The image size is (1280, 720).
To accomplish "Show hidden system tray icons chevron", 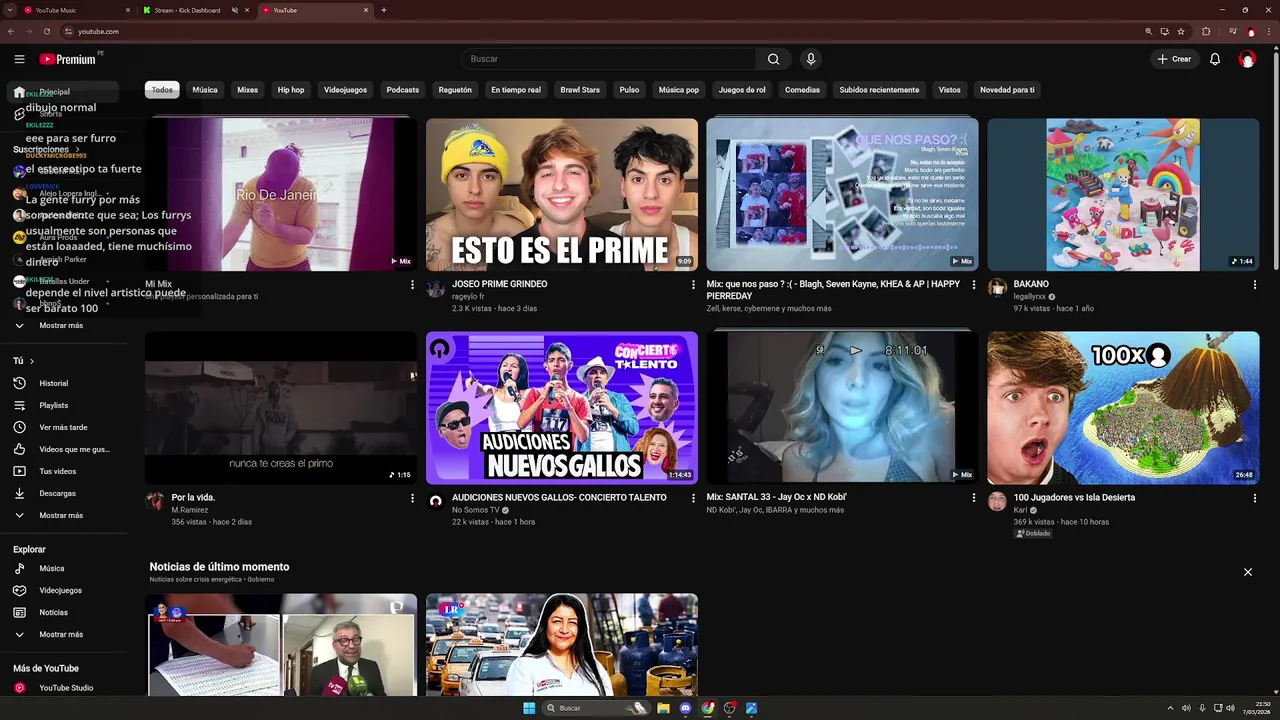I will point(1170,708).
